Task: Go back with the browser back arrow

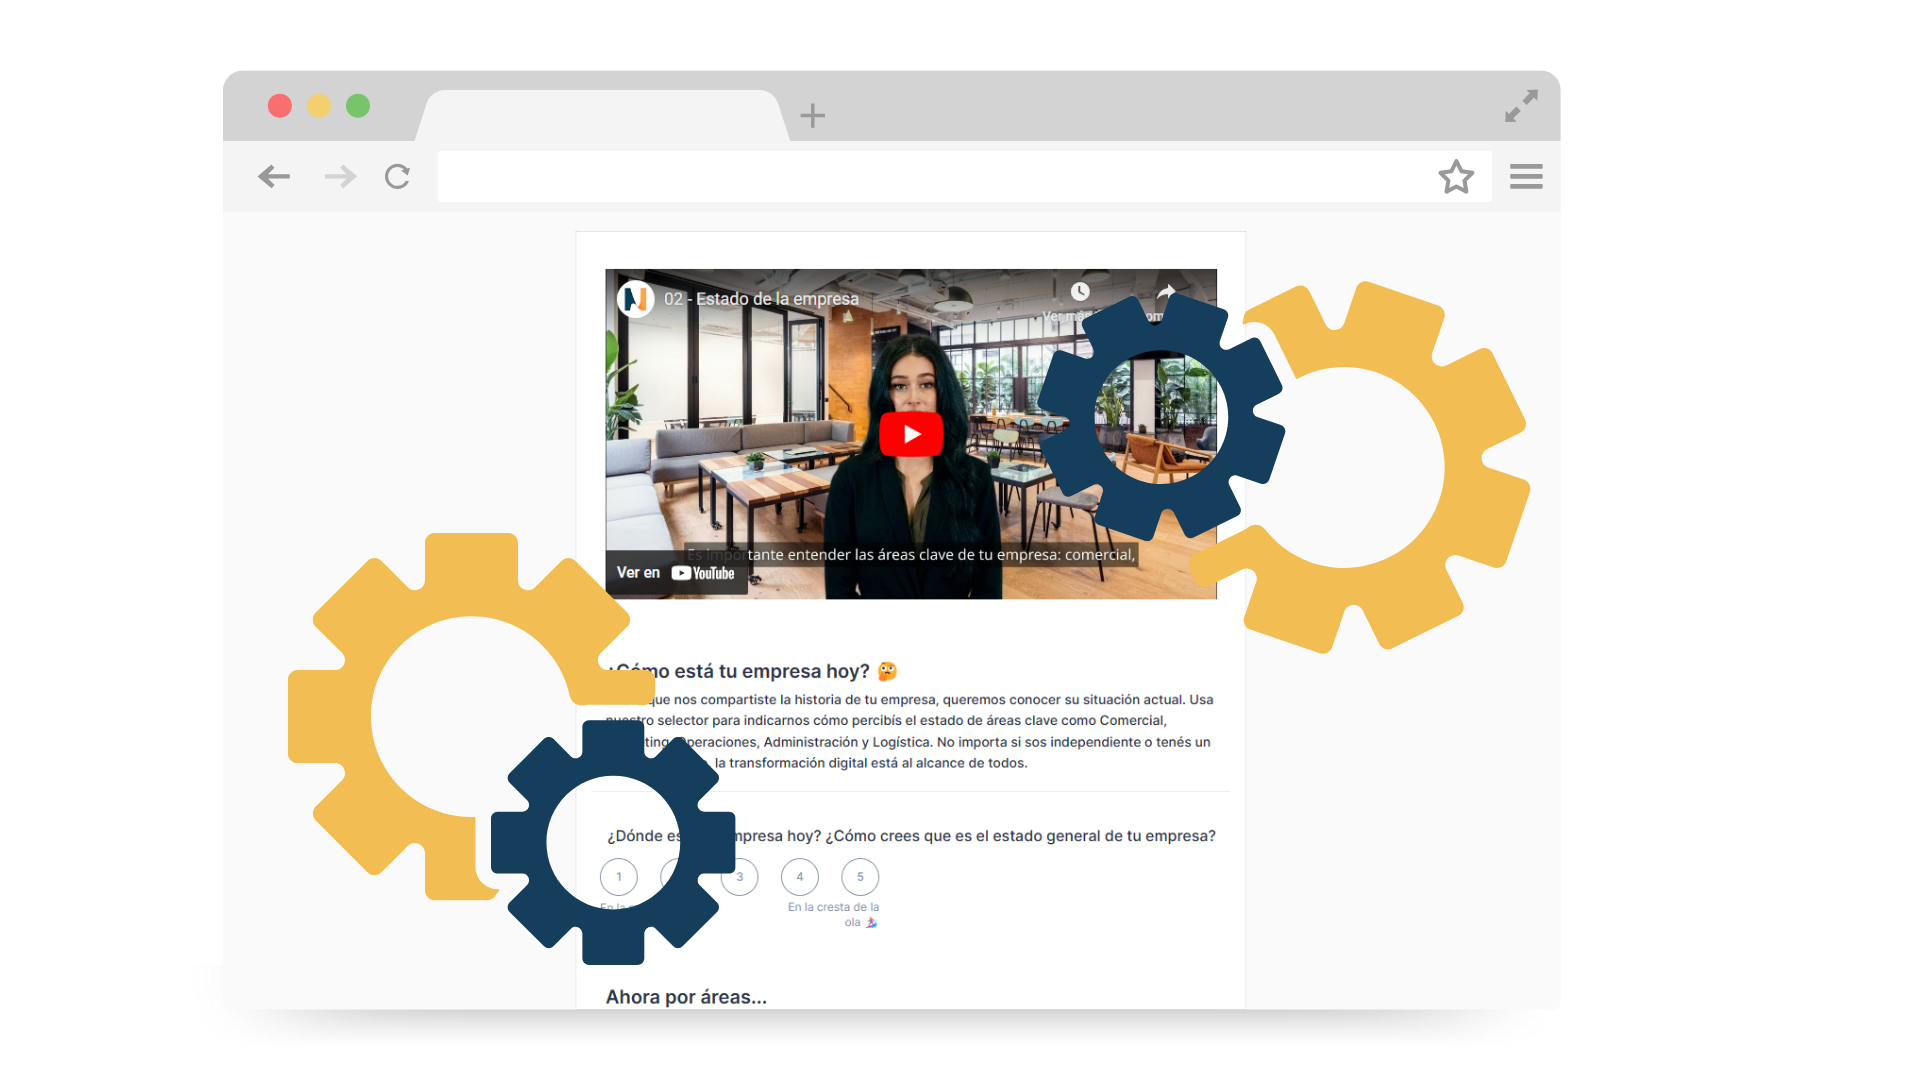Action: 273,177
